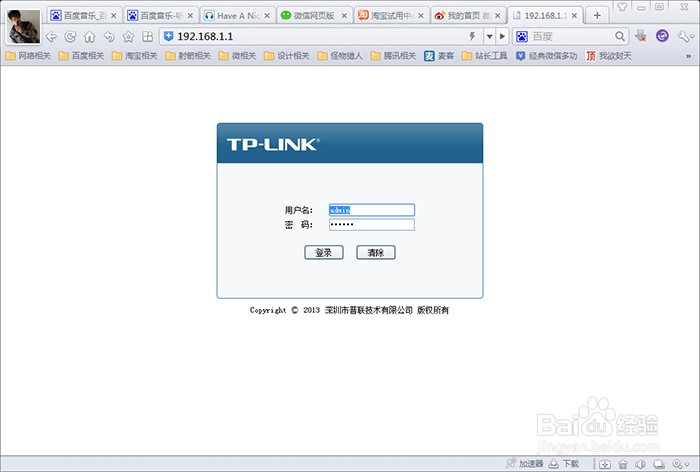Image resolution: width=700 pixels, height=472 pixels.
Task: Switch to the 淘宝试用中心 tab
Action: click(391, 16)
